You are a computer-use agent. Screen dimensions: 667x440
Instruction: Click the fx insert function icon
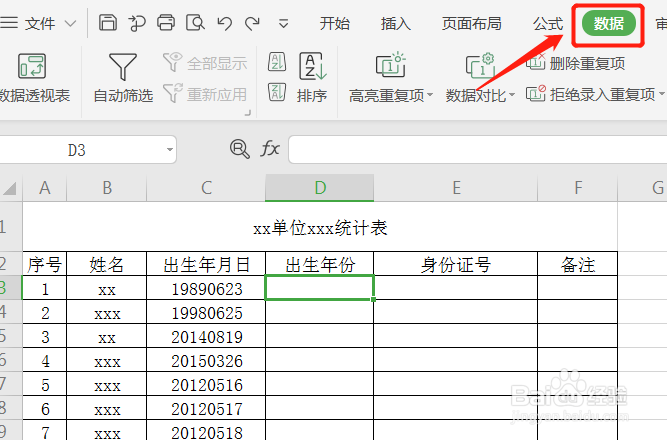[x=270, y=149]
